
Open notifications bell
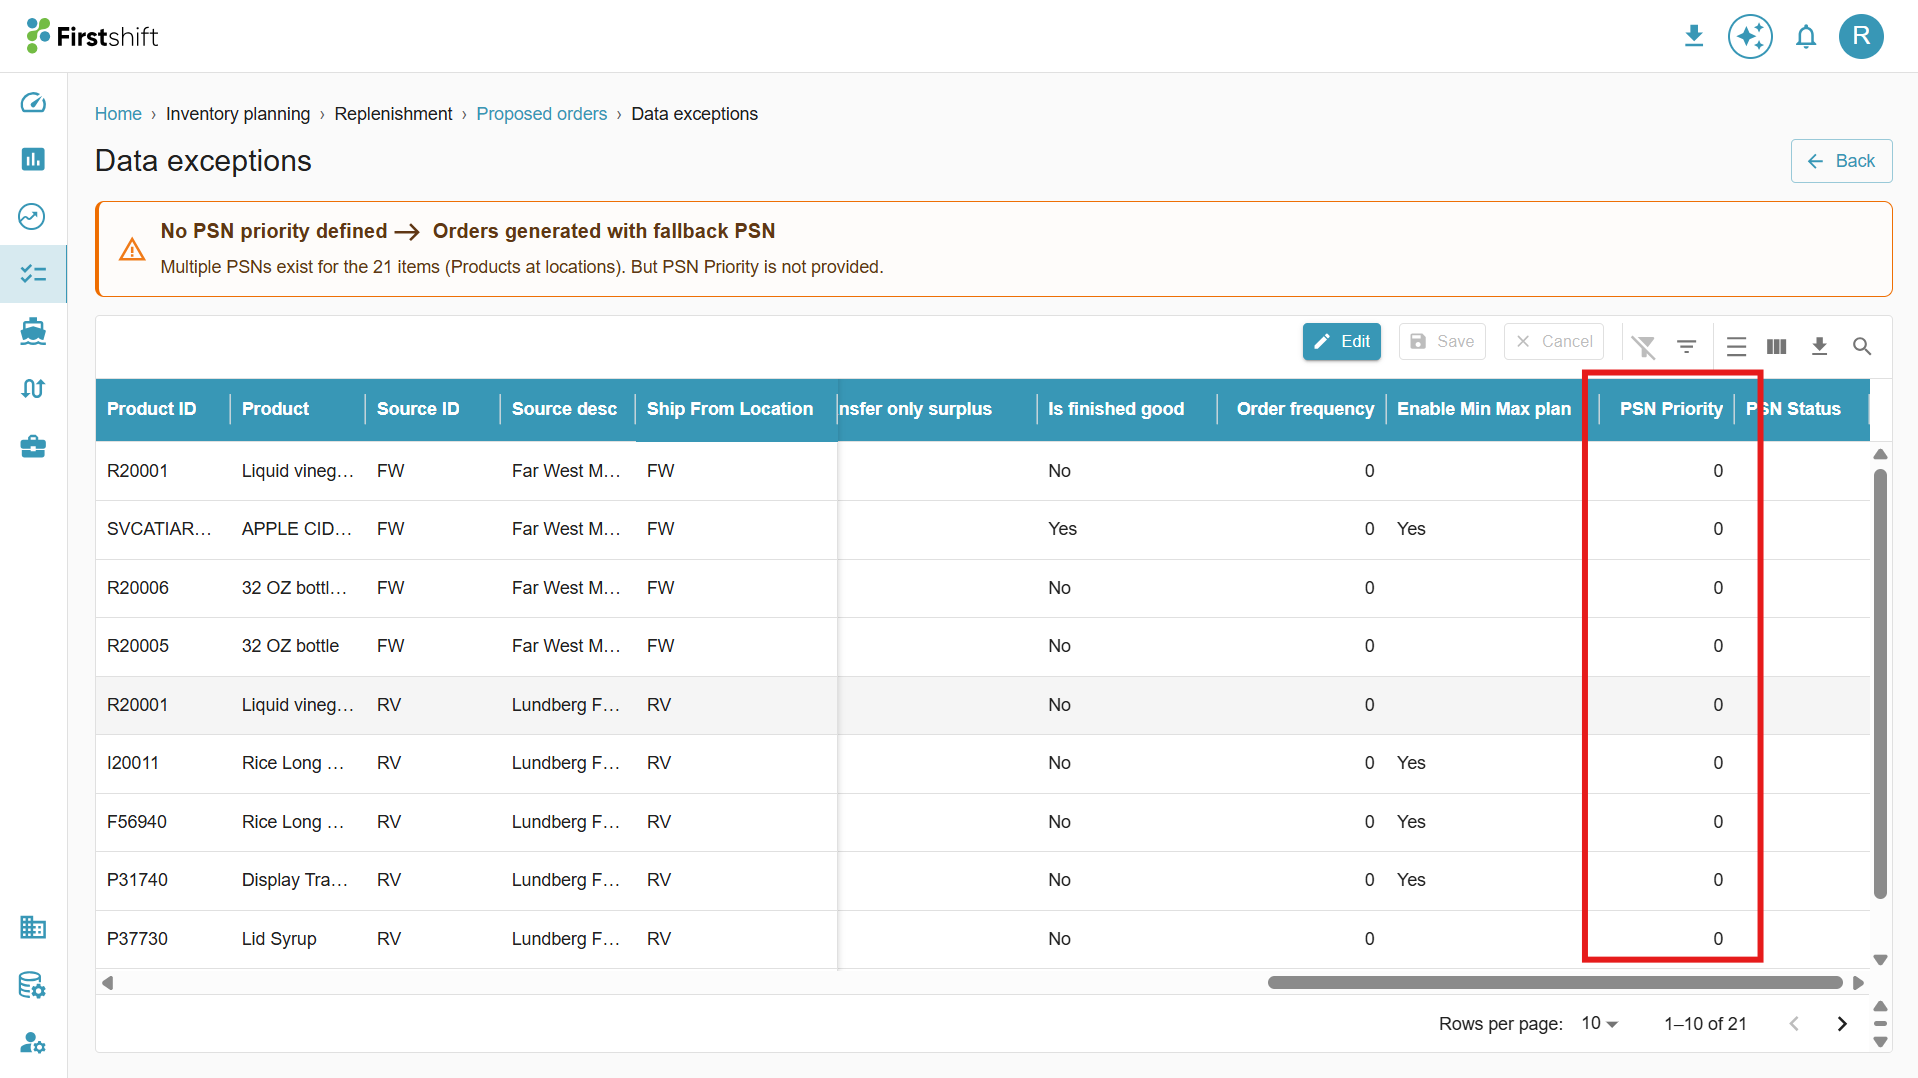(1805, 37)
